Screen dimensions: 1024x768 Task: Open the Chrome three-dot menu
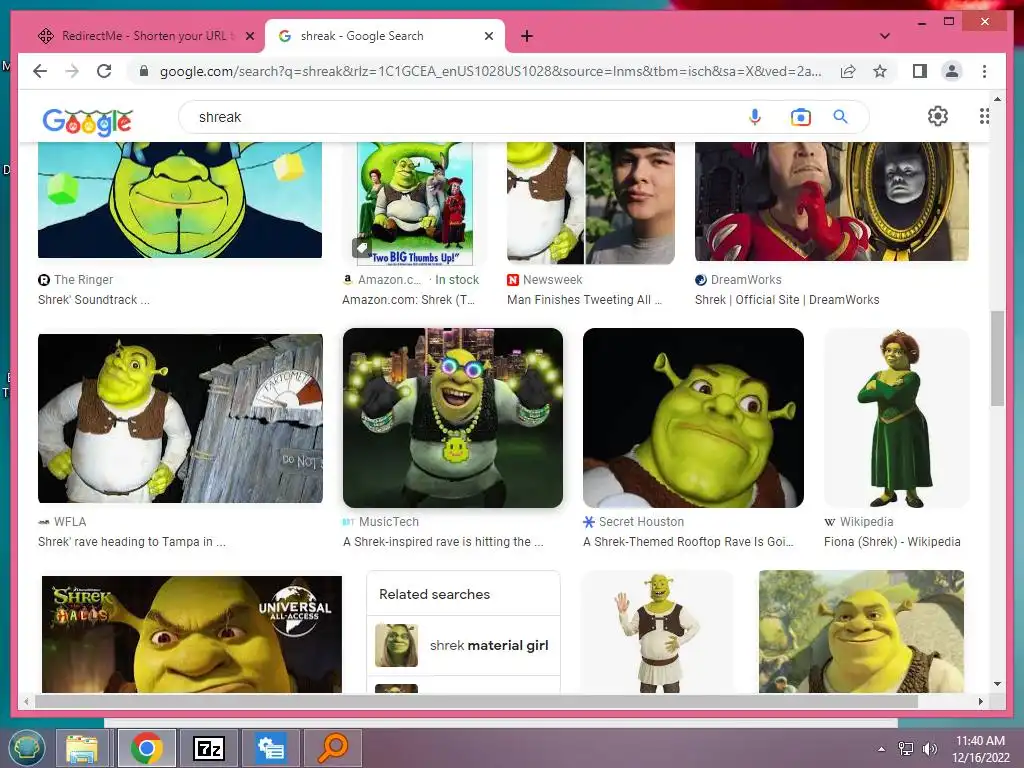point(984,71)
